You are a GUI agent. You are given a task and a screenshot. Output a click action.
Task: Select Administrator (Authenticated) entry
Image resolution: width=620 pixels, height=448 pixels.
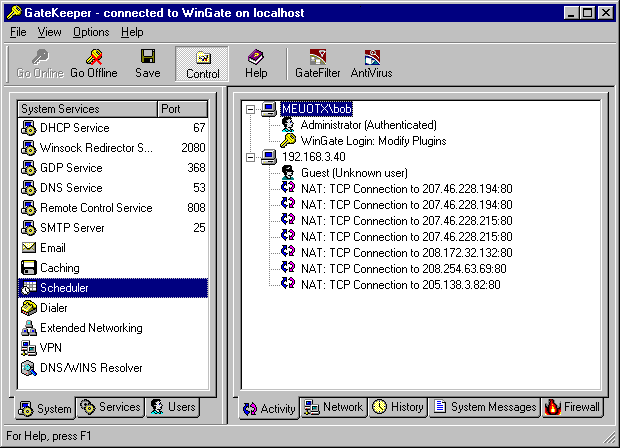[369, 125]
